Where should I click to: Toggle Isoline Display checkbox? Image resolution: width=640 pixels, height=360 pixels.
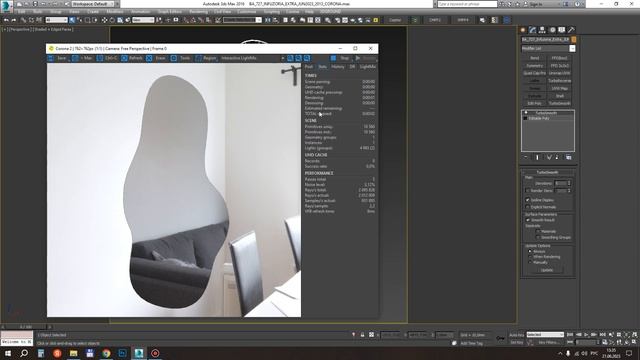(528, 200)
